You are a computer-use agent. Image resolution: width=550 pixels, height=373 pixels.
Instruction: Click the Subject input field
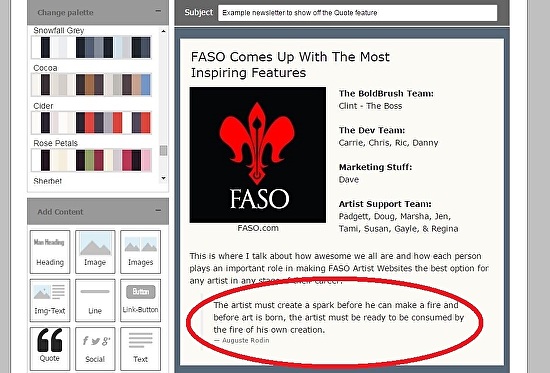(x=357, y=13)
